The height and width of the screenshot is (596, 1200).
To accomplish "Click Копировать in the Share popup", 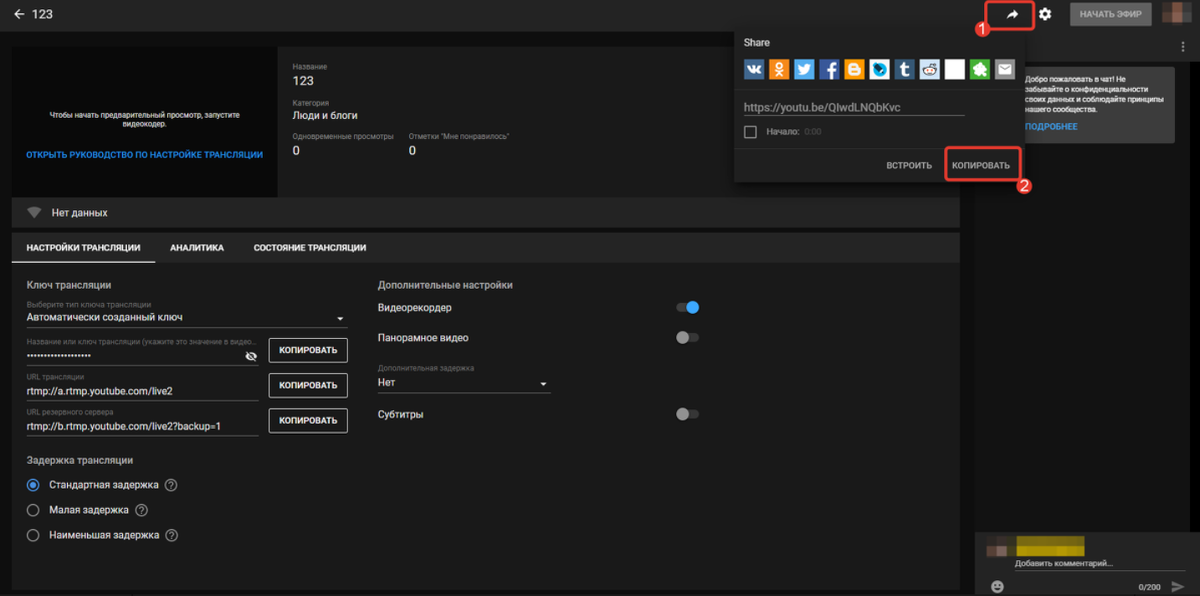I will tap(980, 165).
